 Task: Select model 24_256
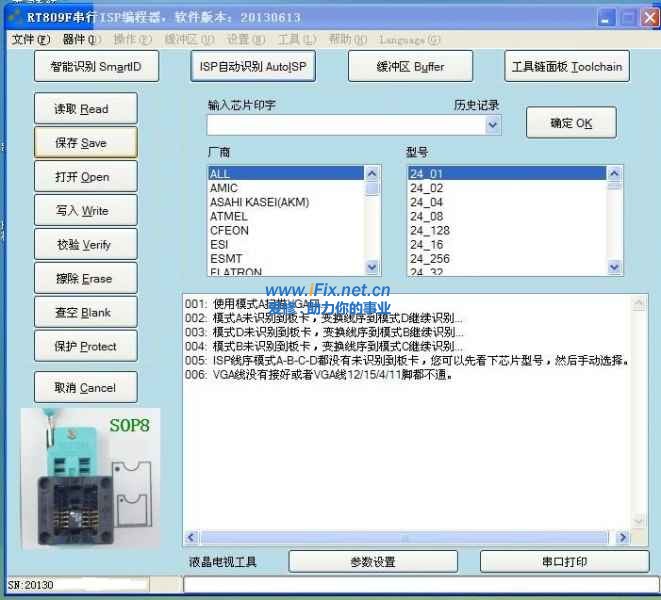[x=507, y=258]
